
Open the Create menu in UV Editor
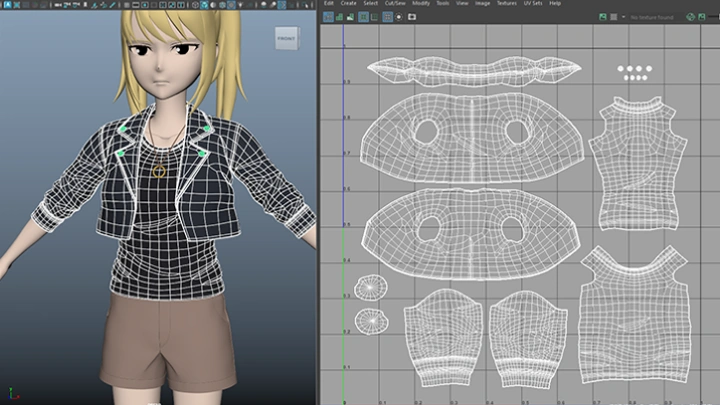point(349,3)
